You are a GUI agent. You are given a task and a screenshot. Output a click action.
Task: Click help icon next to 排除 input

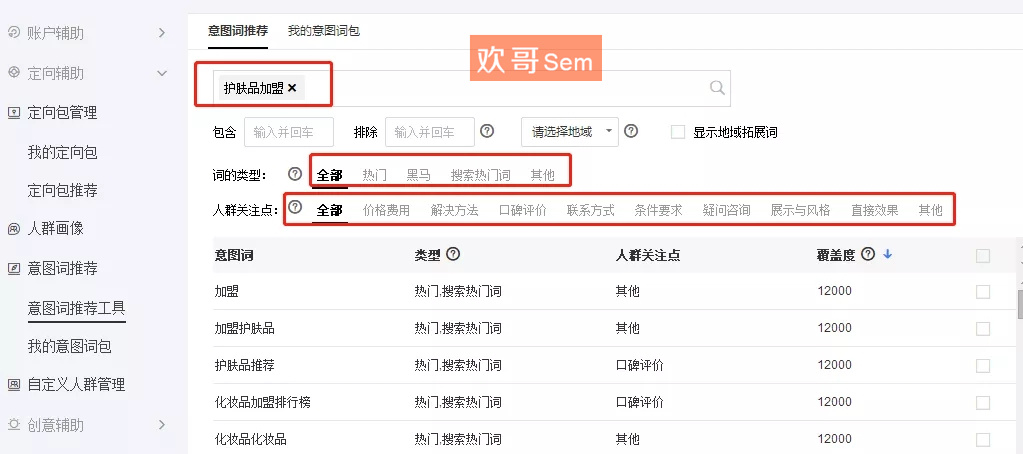point(487,131)
